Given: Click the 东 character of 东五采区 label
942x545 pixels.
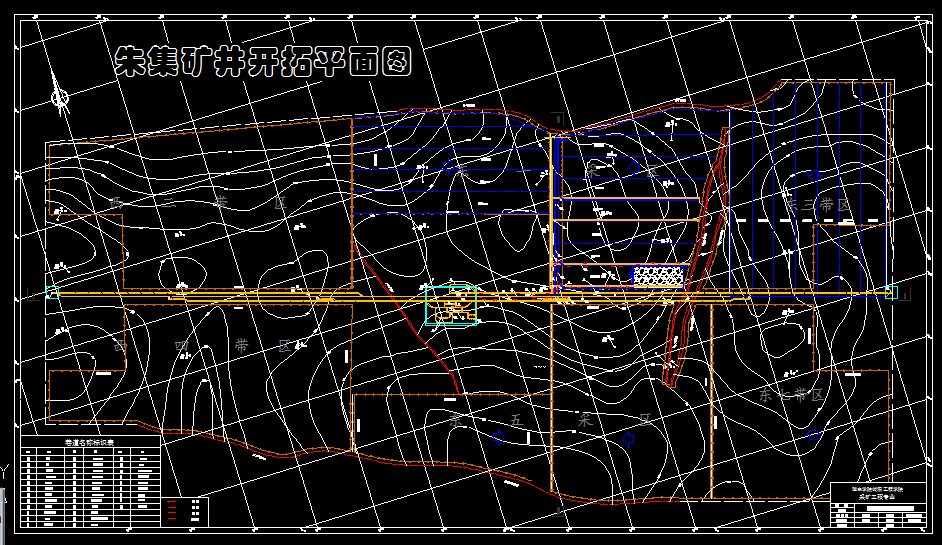Looking at the screenshot, I should click(457, 420).
